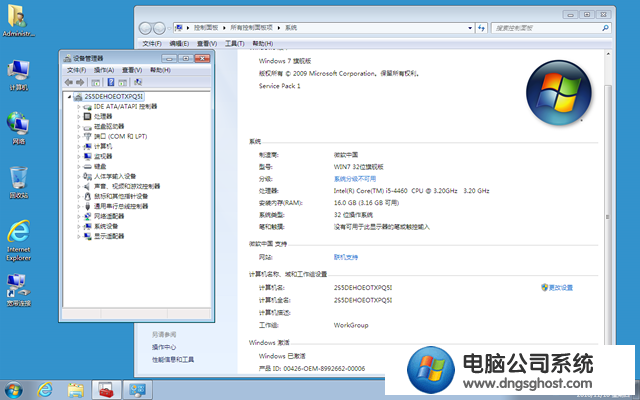640x400 pixels.
Task: Open Internet Explorer from the taskbar
Action: [x=44, y=390]
